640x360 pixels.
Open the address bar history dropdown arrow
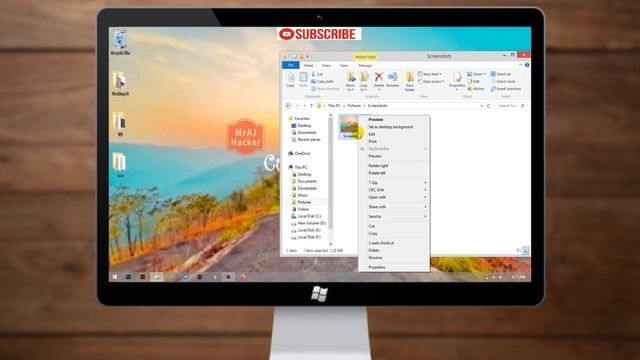coord(482,106)
